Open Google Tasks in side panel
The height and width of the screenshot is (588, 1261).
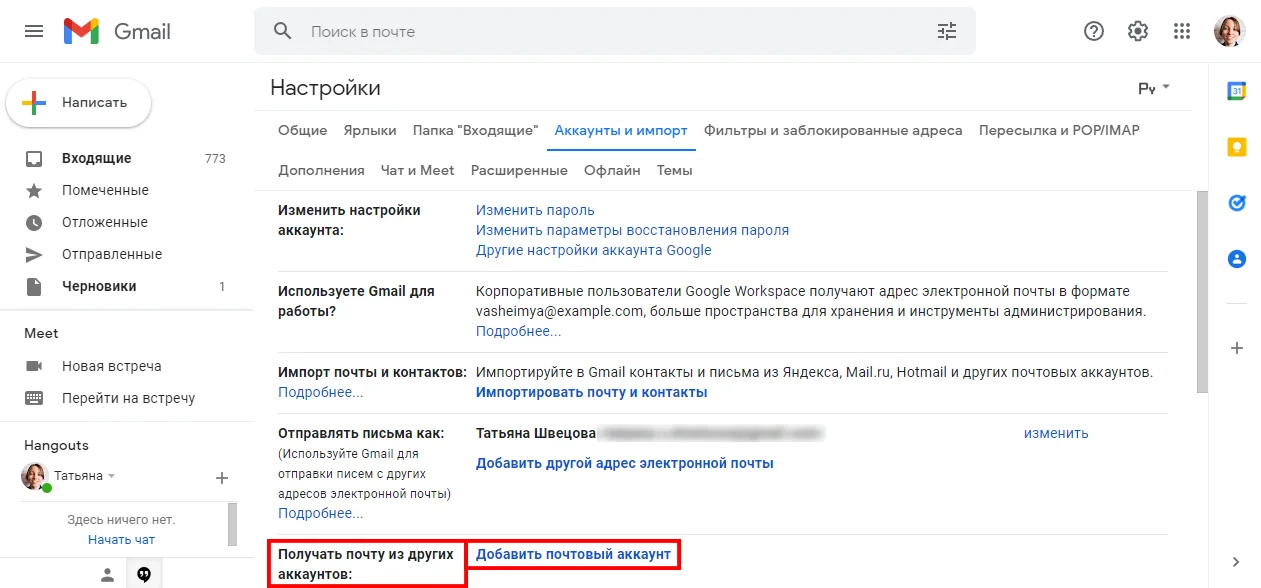click(1237, 203)
